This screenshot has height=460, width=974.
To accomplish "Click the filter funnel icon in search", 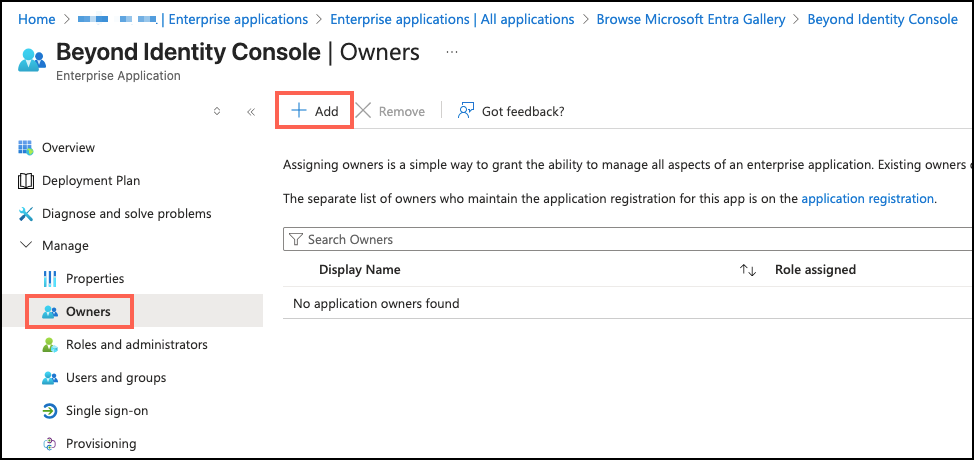I will tap(296, 239).
